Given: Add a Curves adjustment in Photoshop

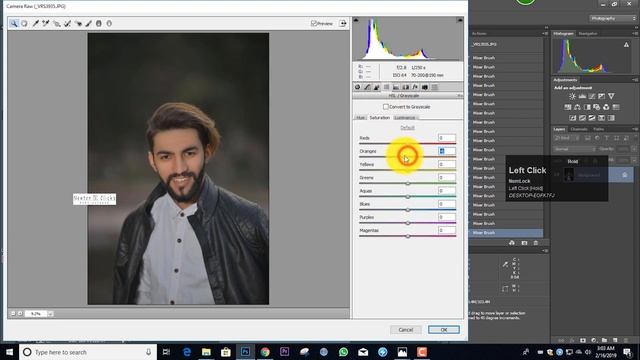Looking at the screenshot, I should click(592, 96).
